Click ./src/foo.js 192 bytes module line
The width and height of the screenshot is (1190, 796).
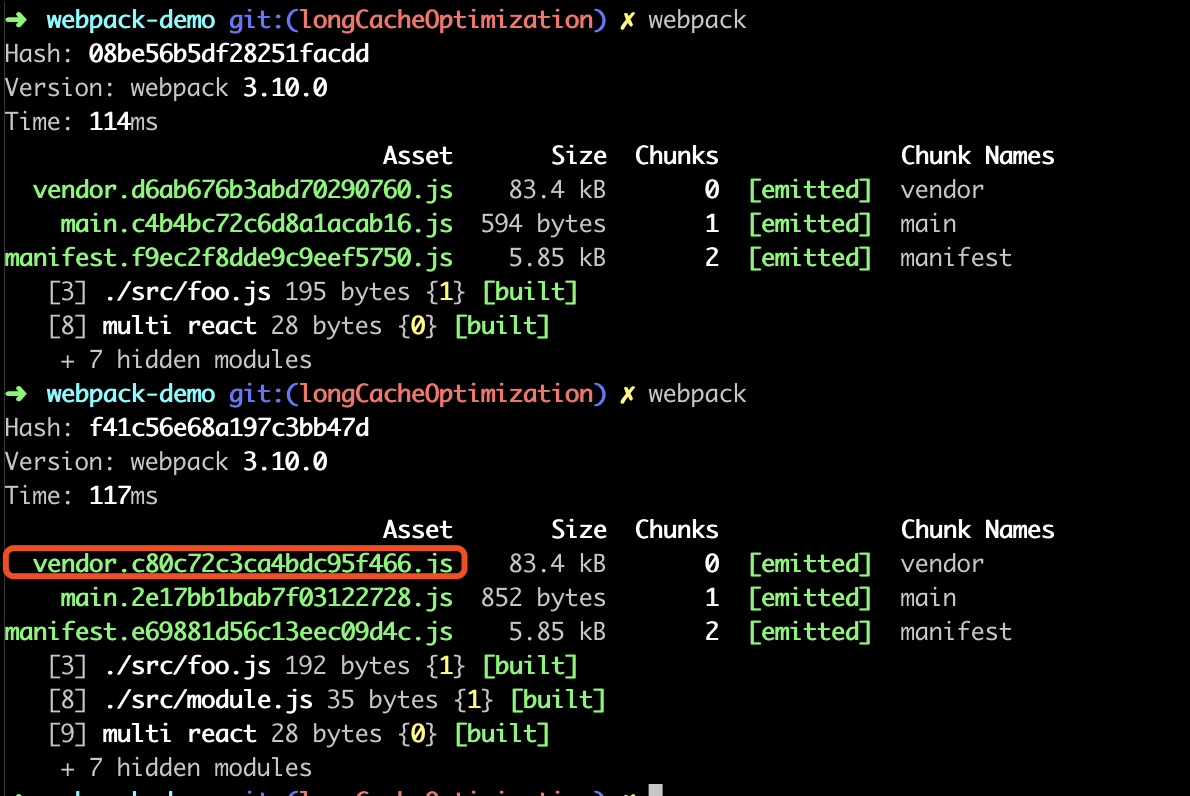(313, 666)
